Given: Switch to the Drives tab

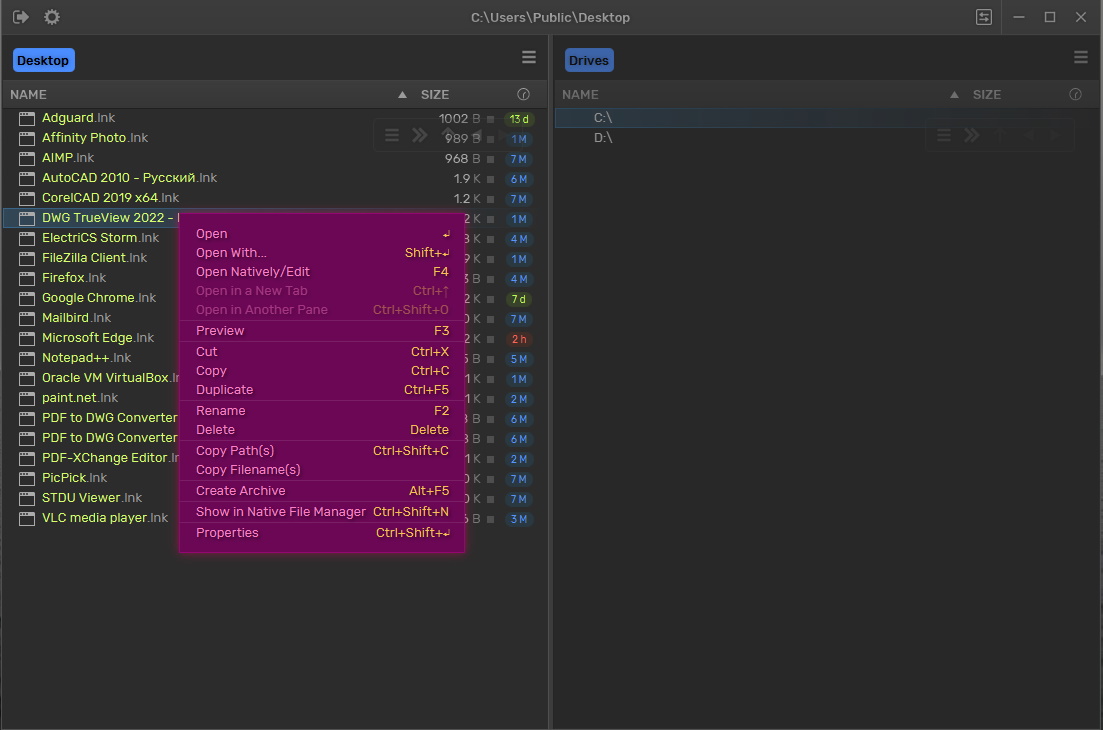Looking at the screenshot, I should tap(588, 60).
